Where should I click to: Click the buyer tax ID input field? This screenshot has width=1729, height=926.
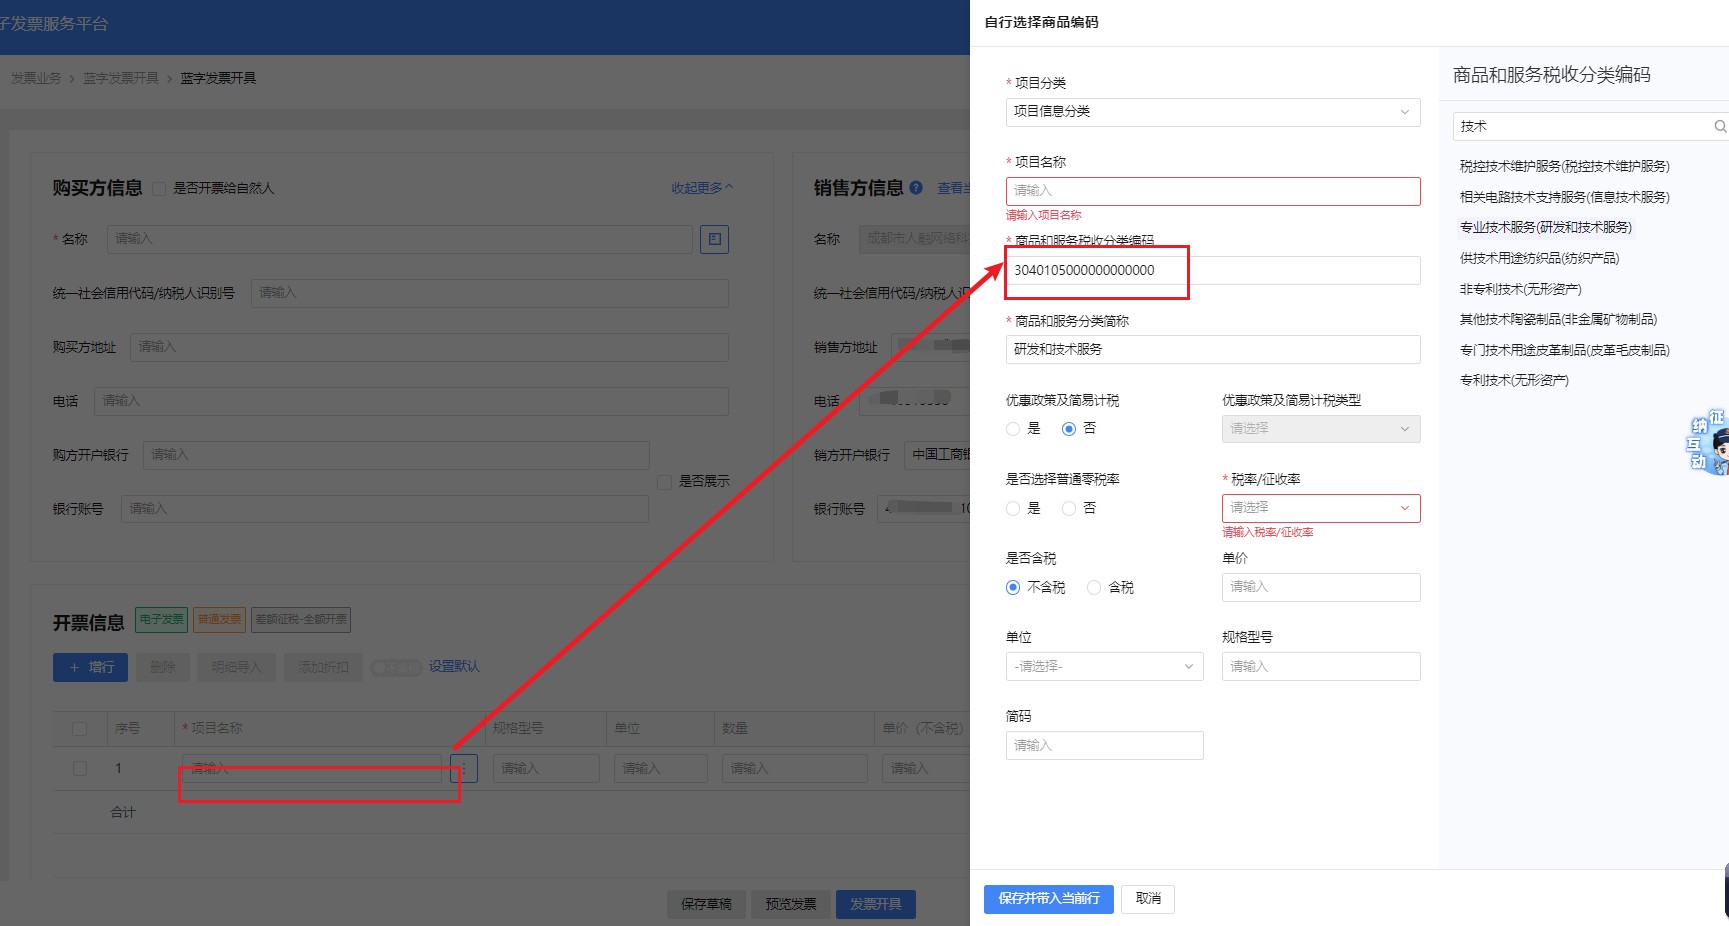[490, 293]
